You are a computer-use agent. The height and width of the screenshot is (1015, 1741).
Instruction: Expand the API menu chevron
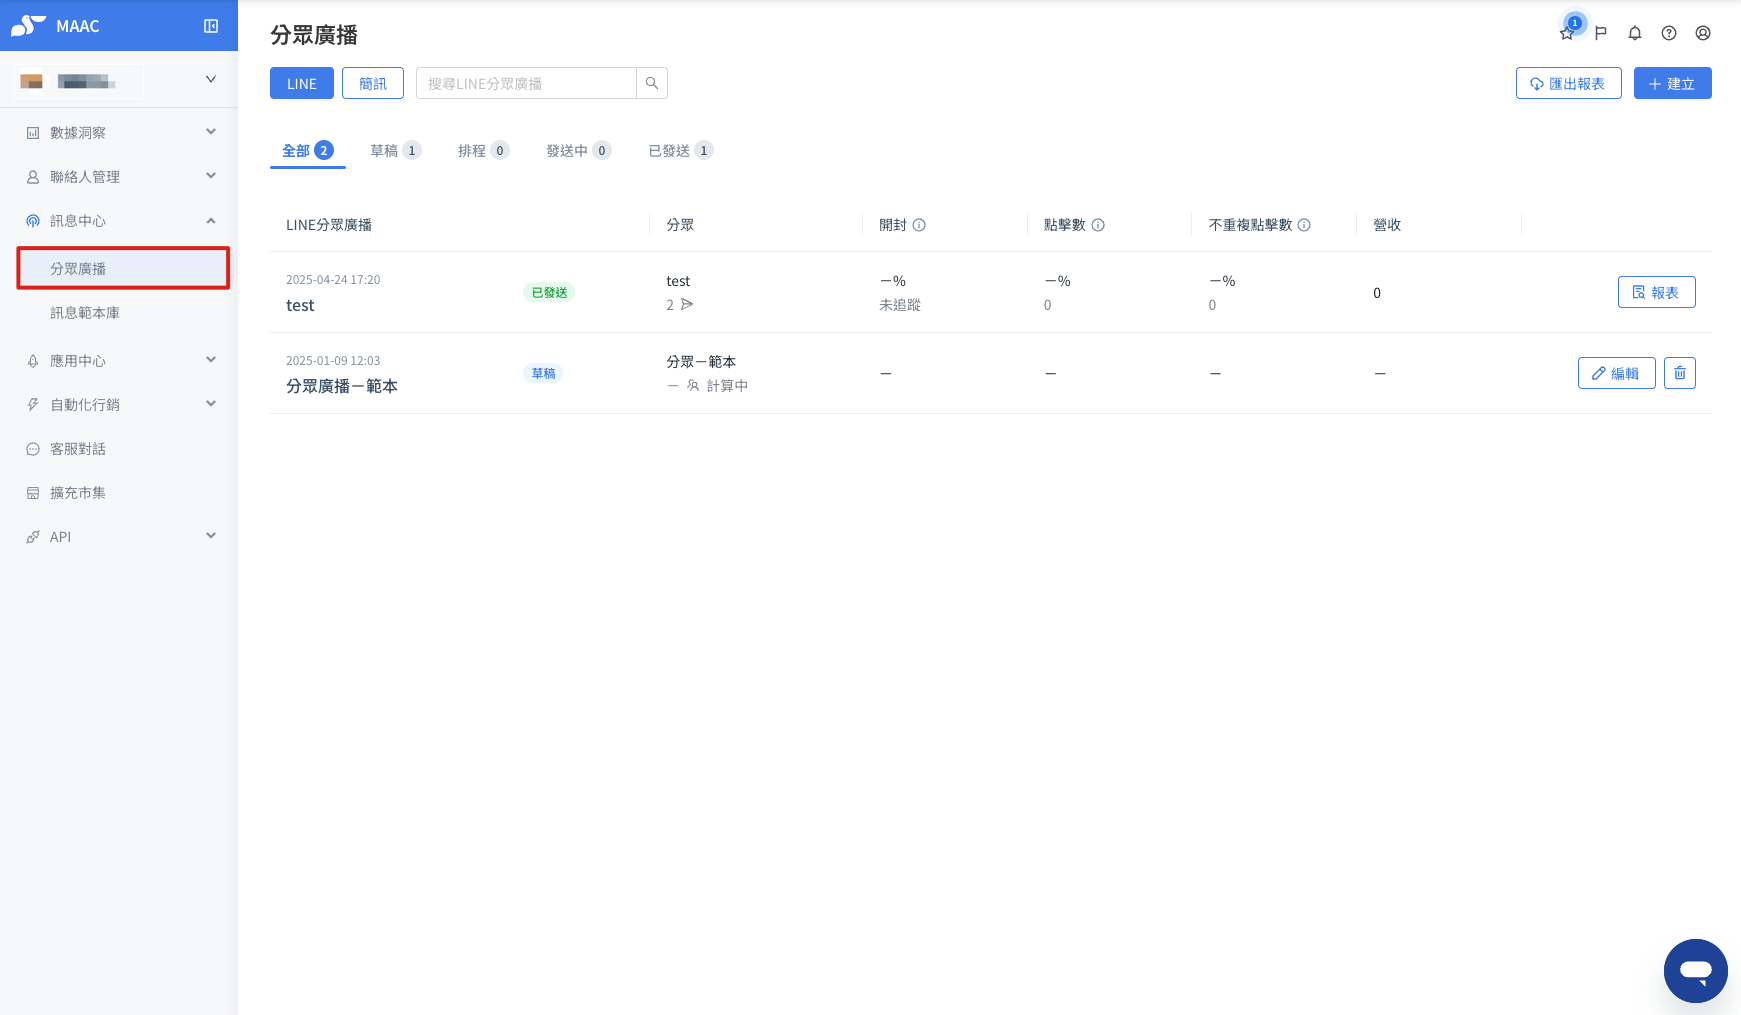[x=211, y=536]
